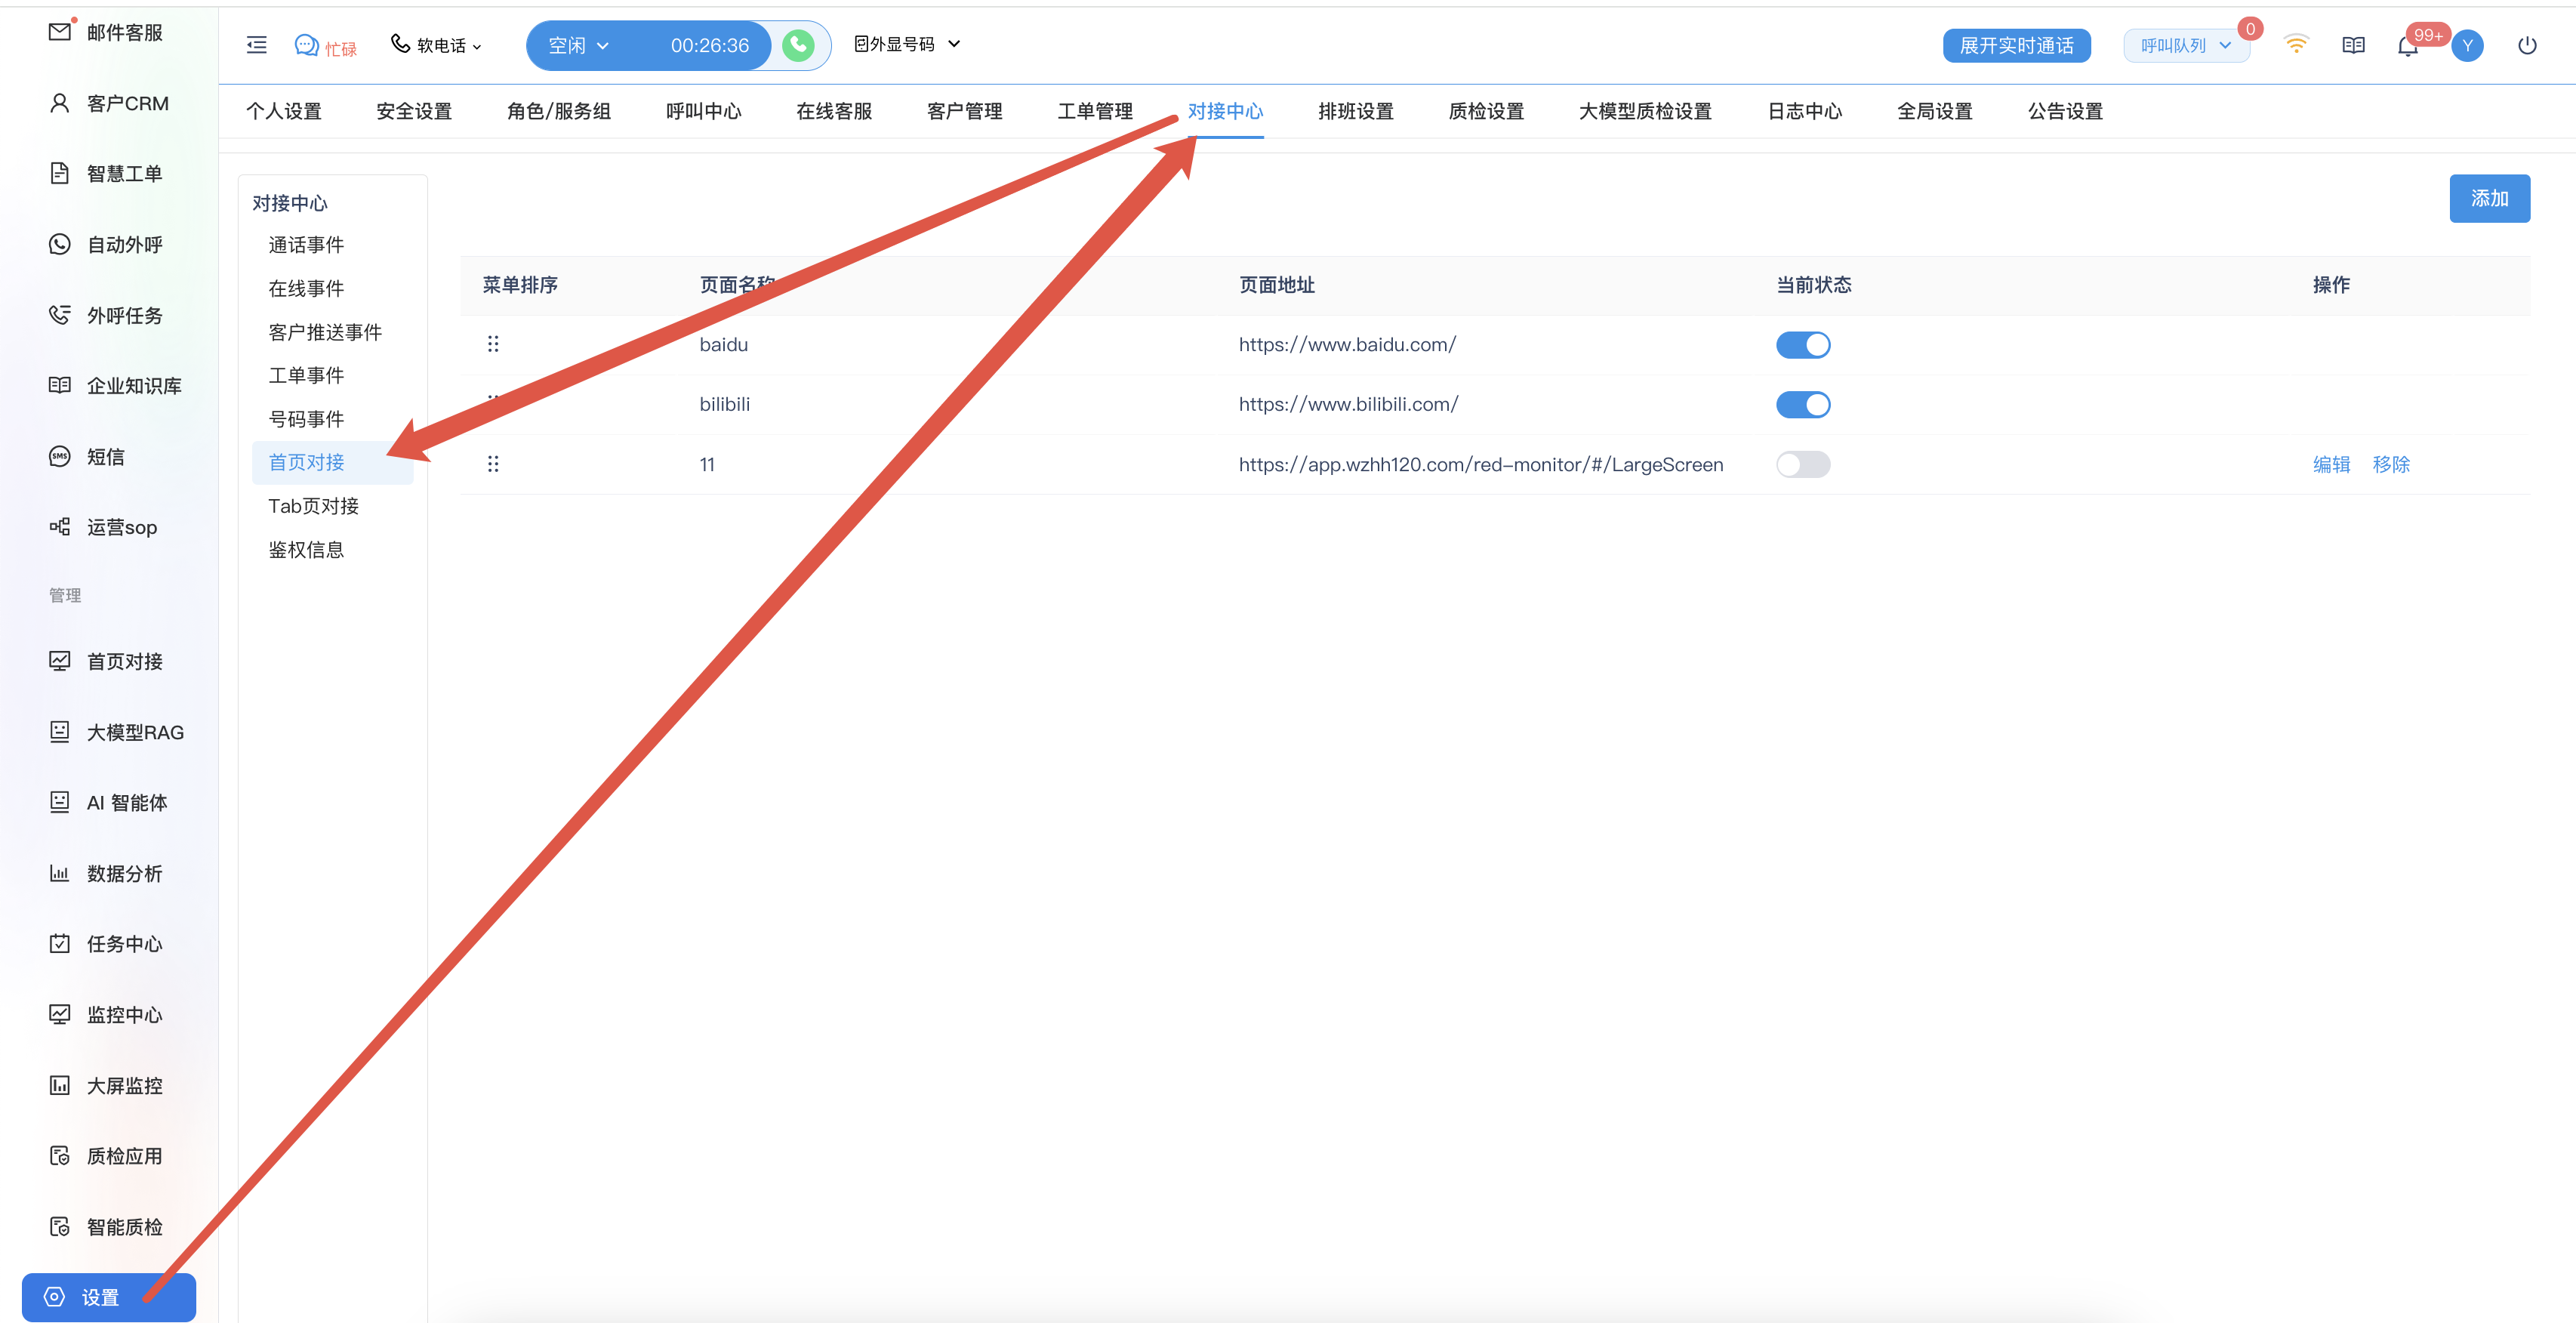Open the user avatar Y
Image resolution: width=2576 pixels, height=1323 pixels.
[2467, 46]
